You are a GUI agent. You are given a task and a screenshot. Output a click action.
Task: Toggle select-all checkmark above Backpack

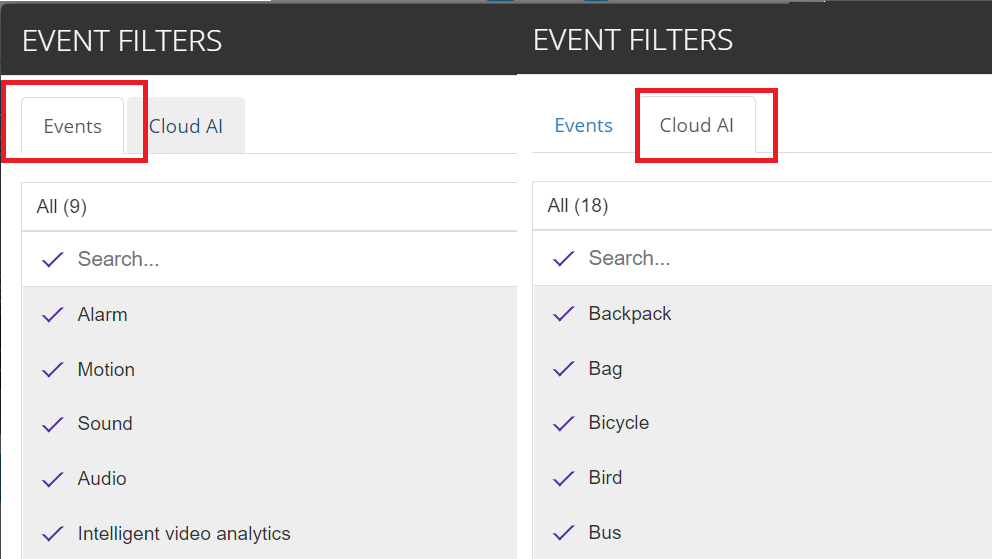pos(564,259)
